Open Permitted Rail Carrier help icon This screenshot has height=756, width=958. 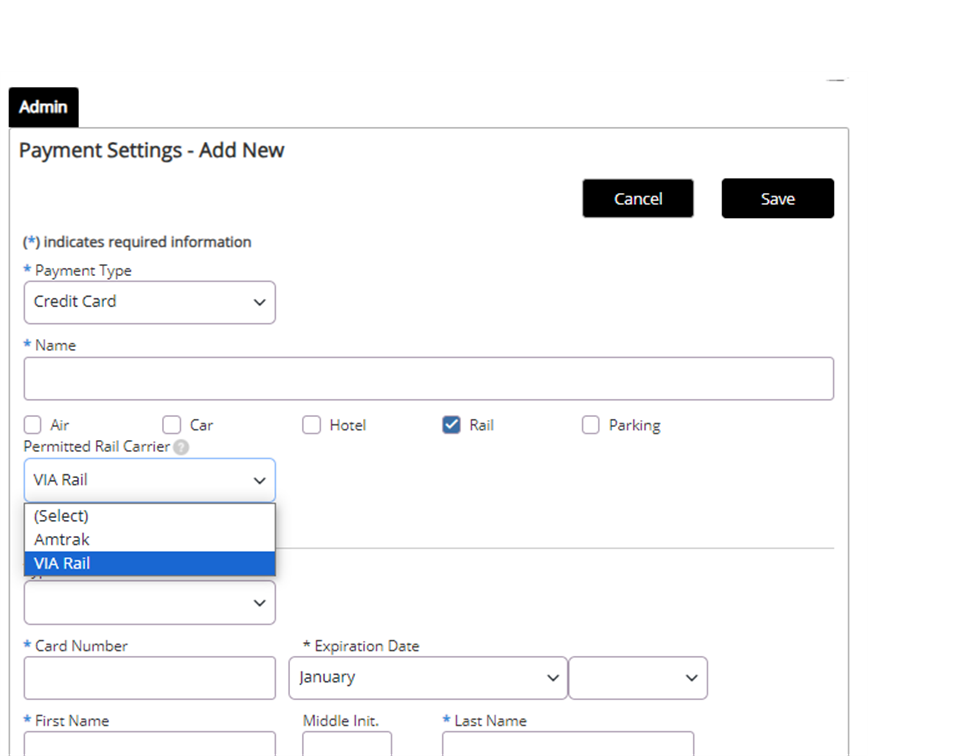[181, 447]
